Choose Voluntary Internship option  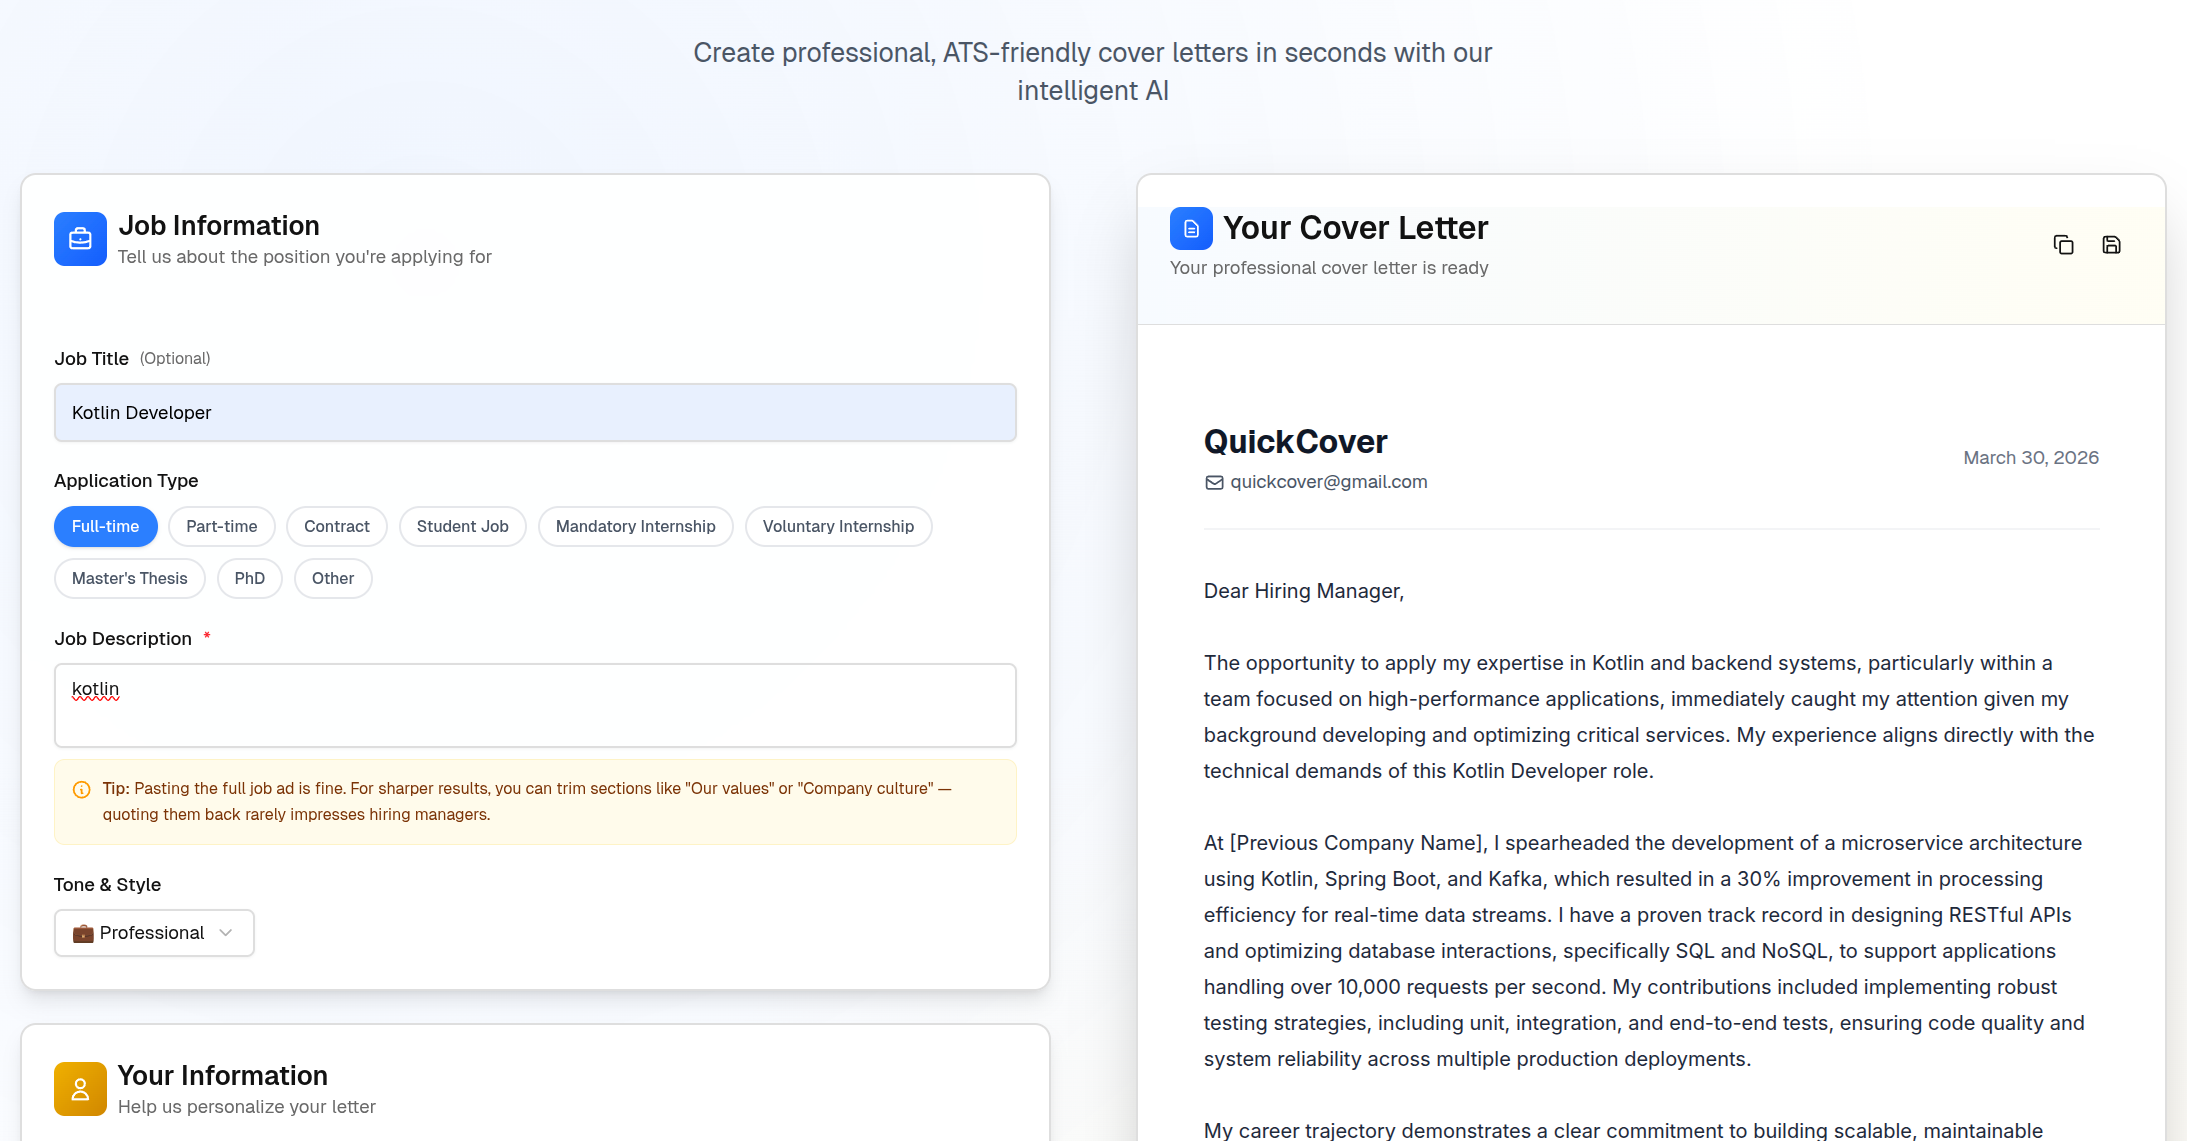[838, 527]
